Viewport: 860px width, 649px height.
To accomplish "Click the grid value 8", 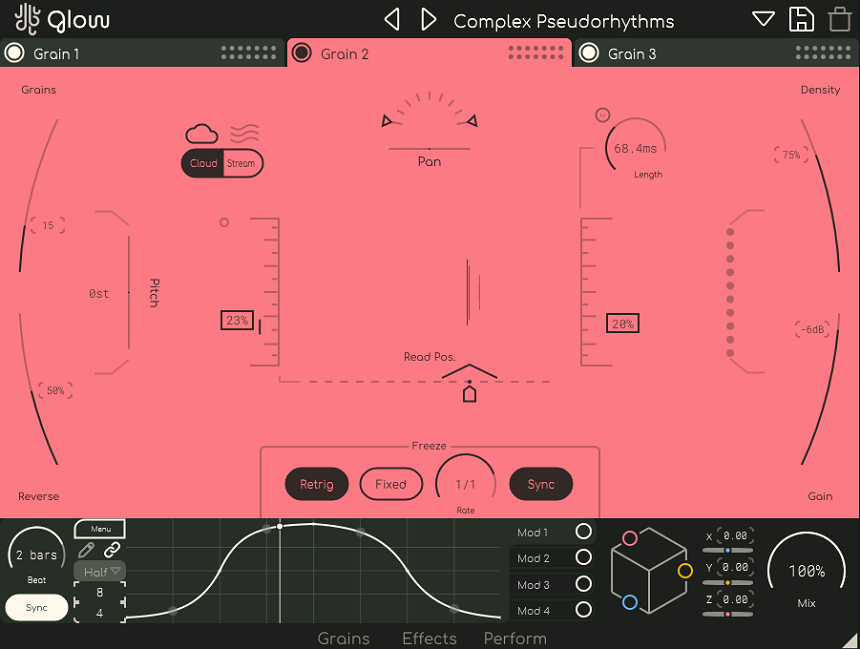I will [x=99, y=592].
